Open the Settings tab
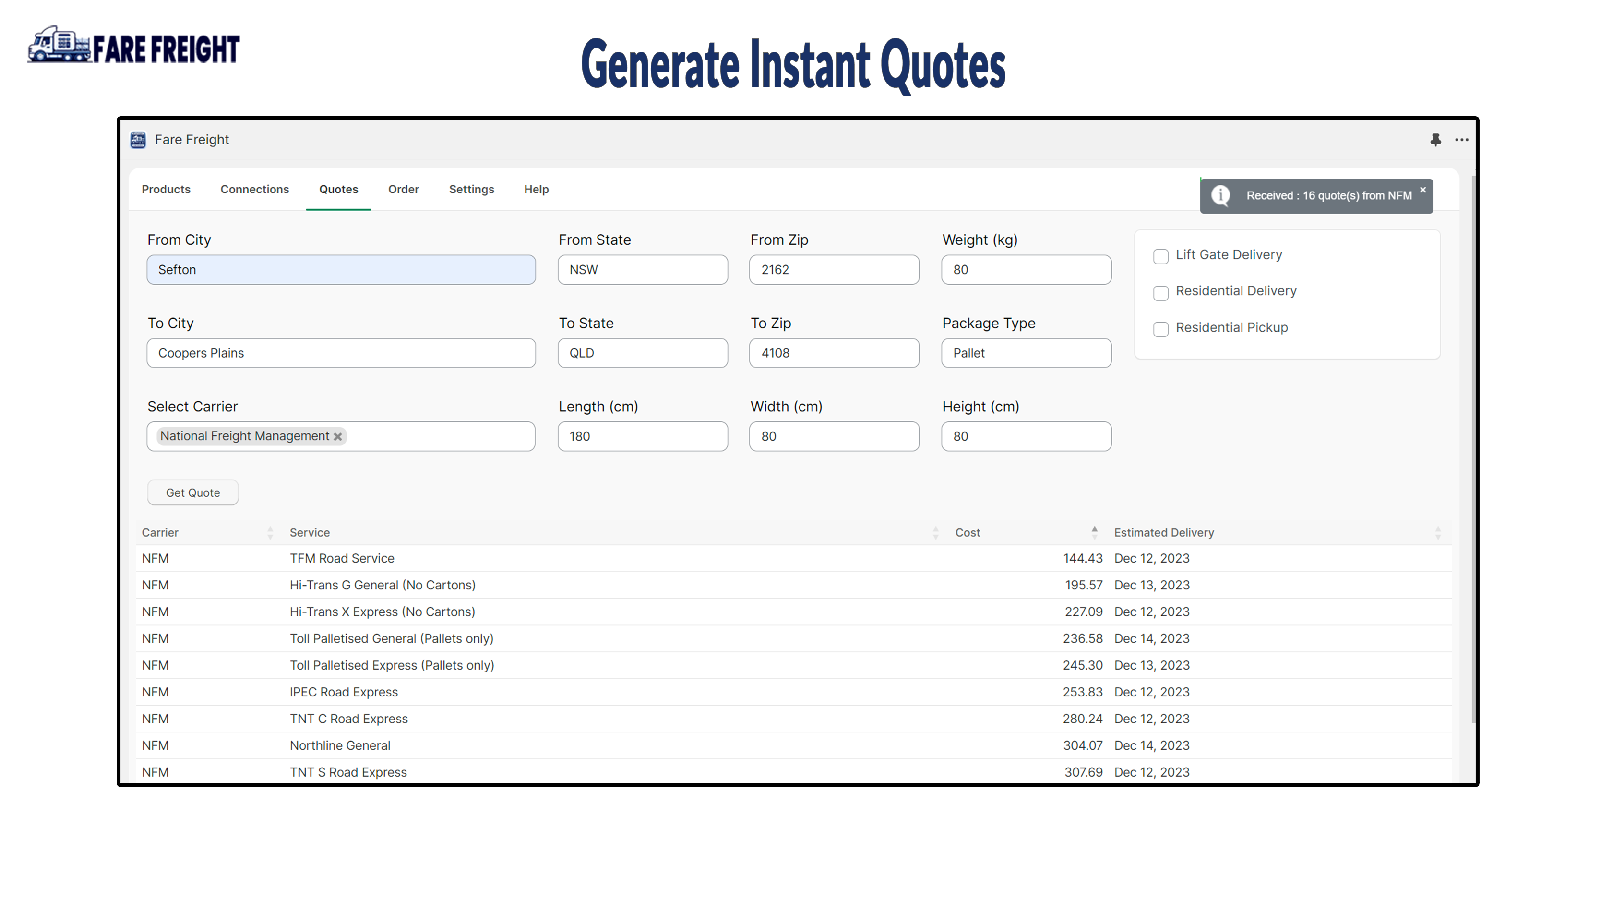 [472, 189]
